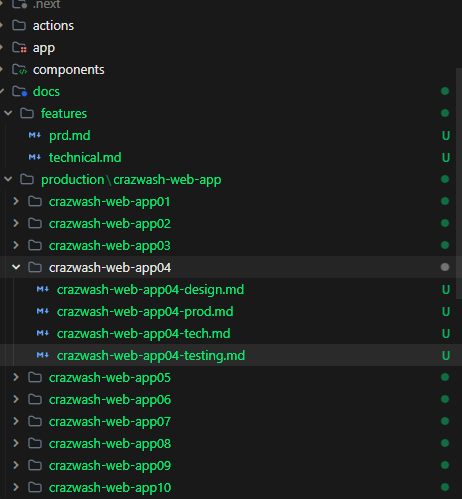
Task: Collapse the features folder chevron
Action: coord(8,113)
